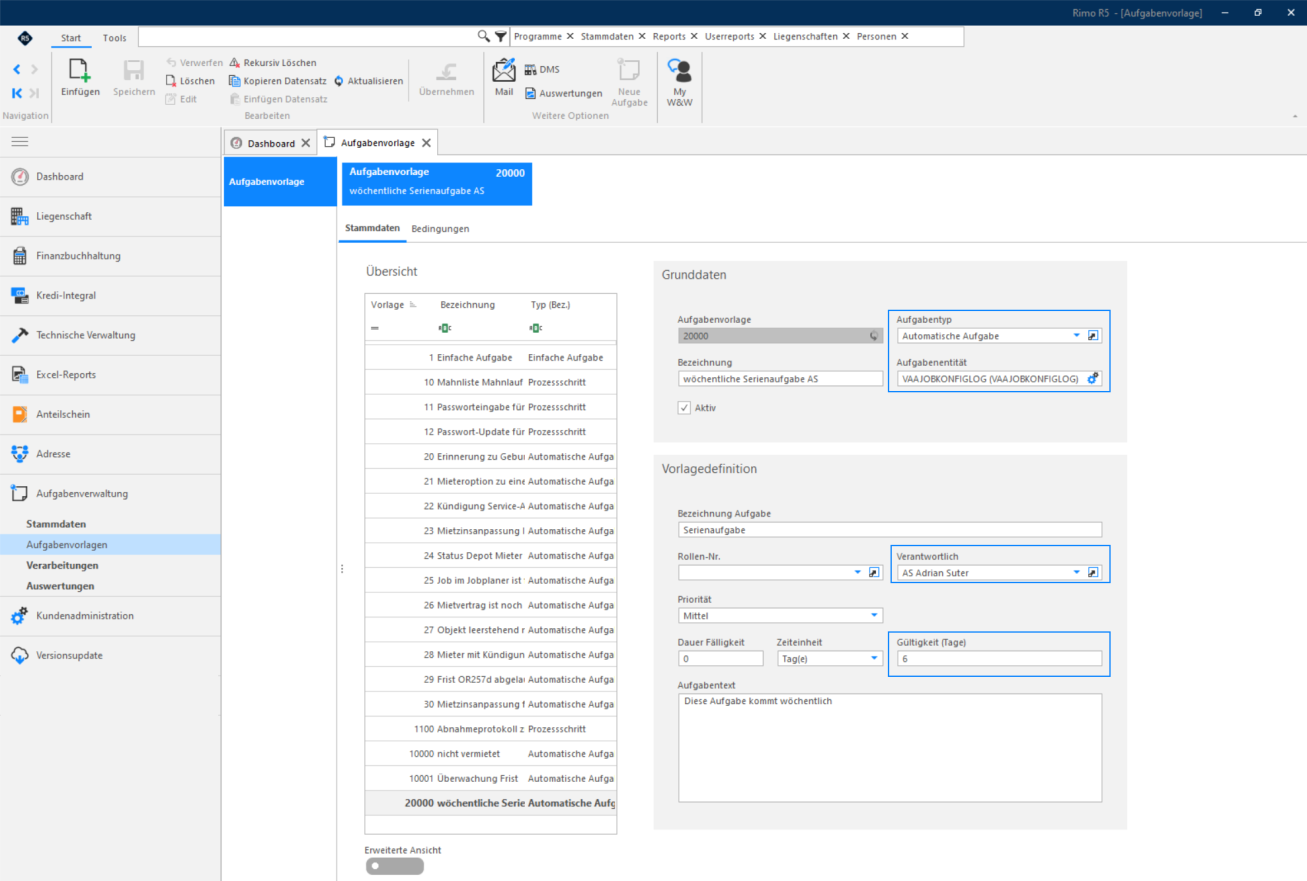The width and height of the screenshot is (1307, 881).
Task: Click the Mail envelope icon
Action: click(504, 70)
